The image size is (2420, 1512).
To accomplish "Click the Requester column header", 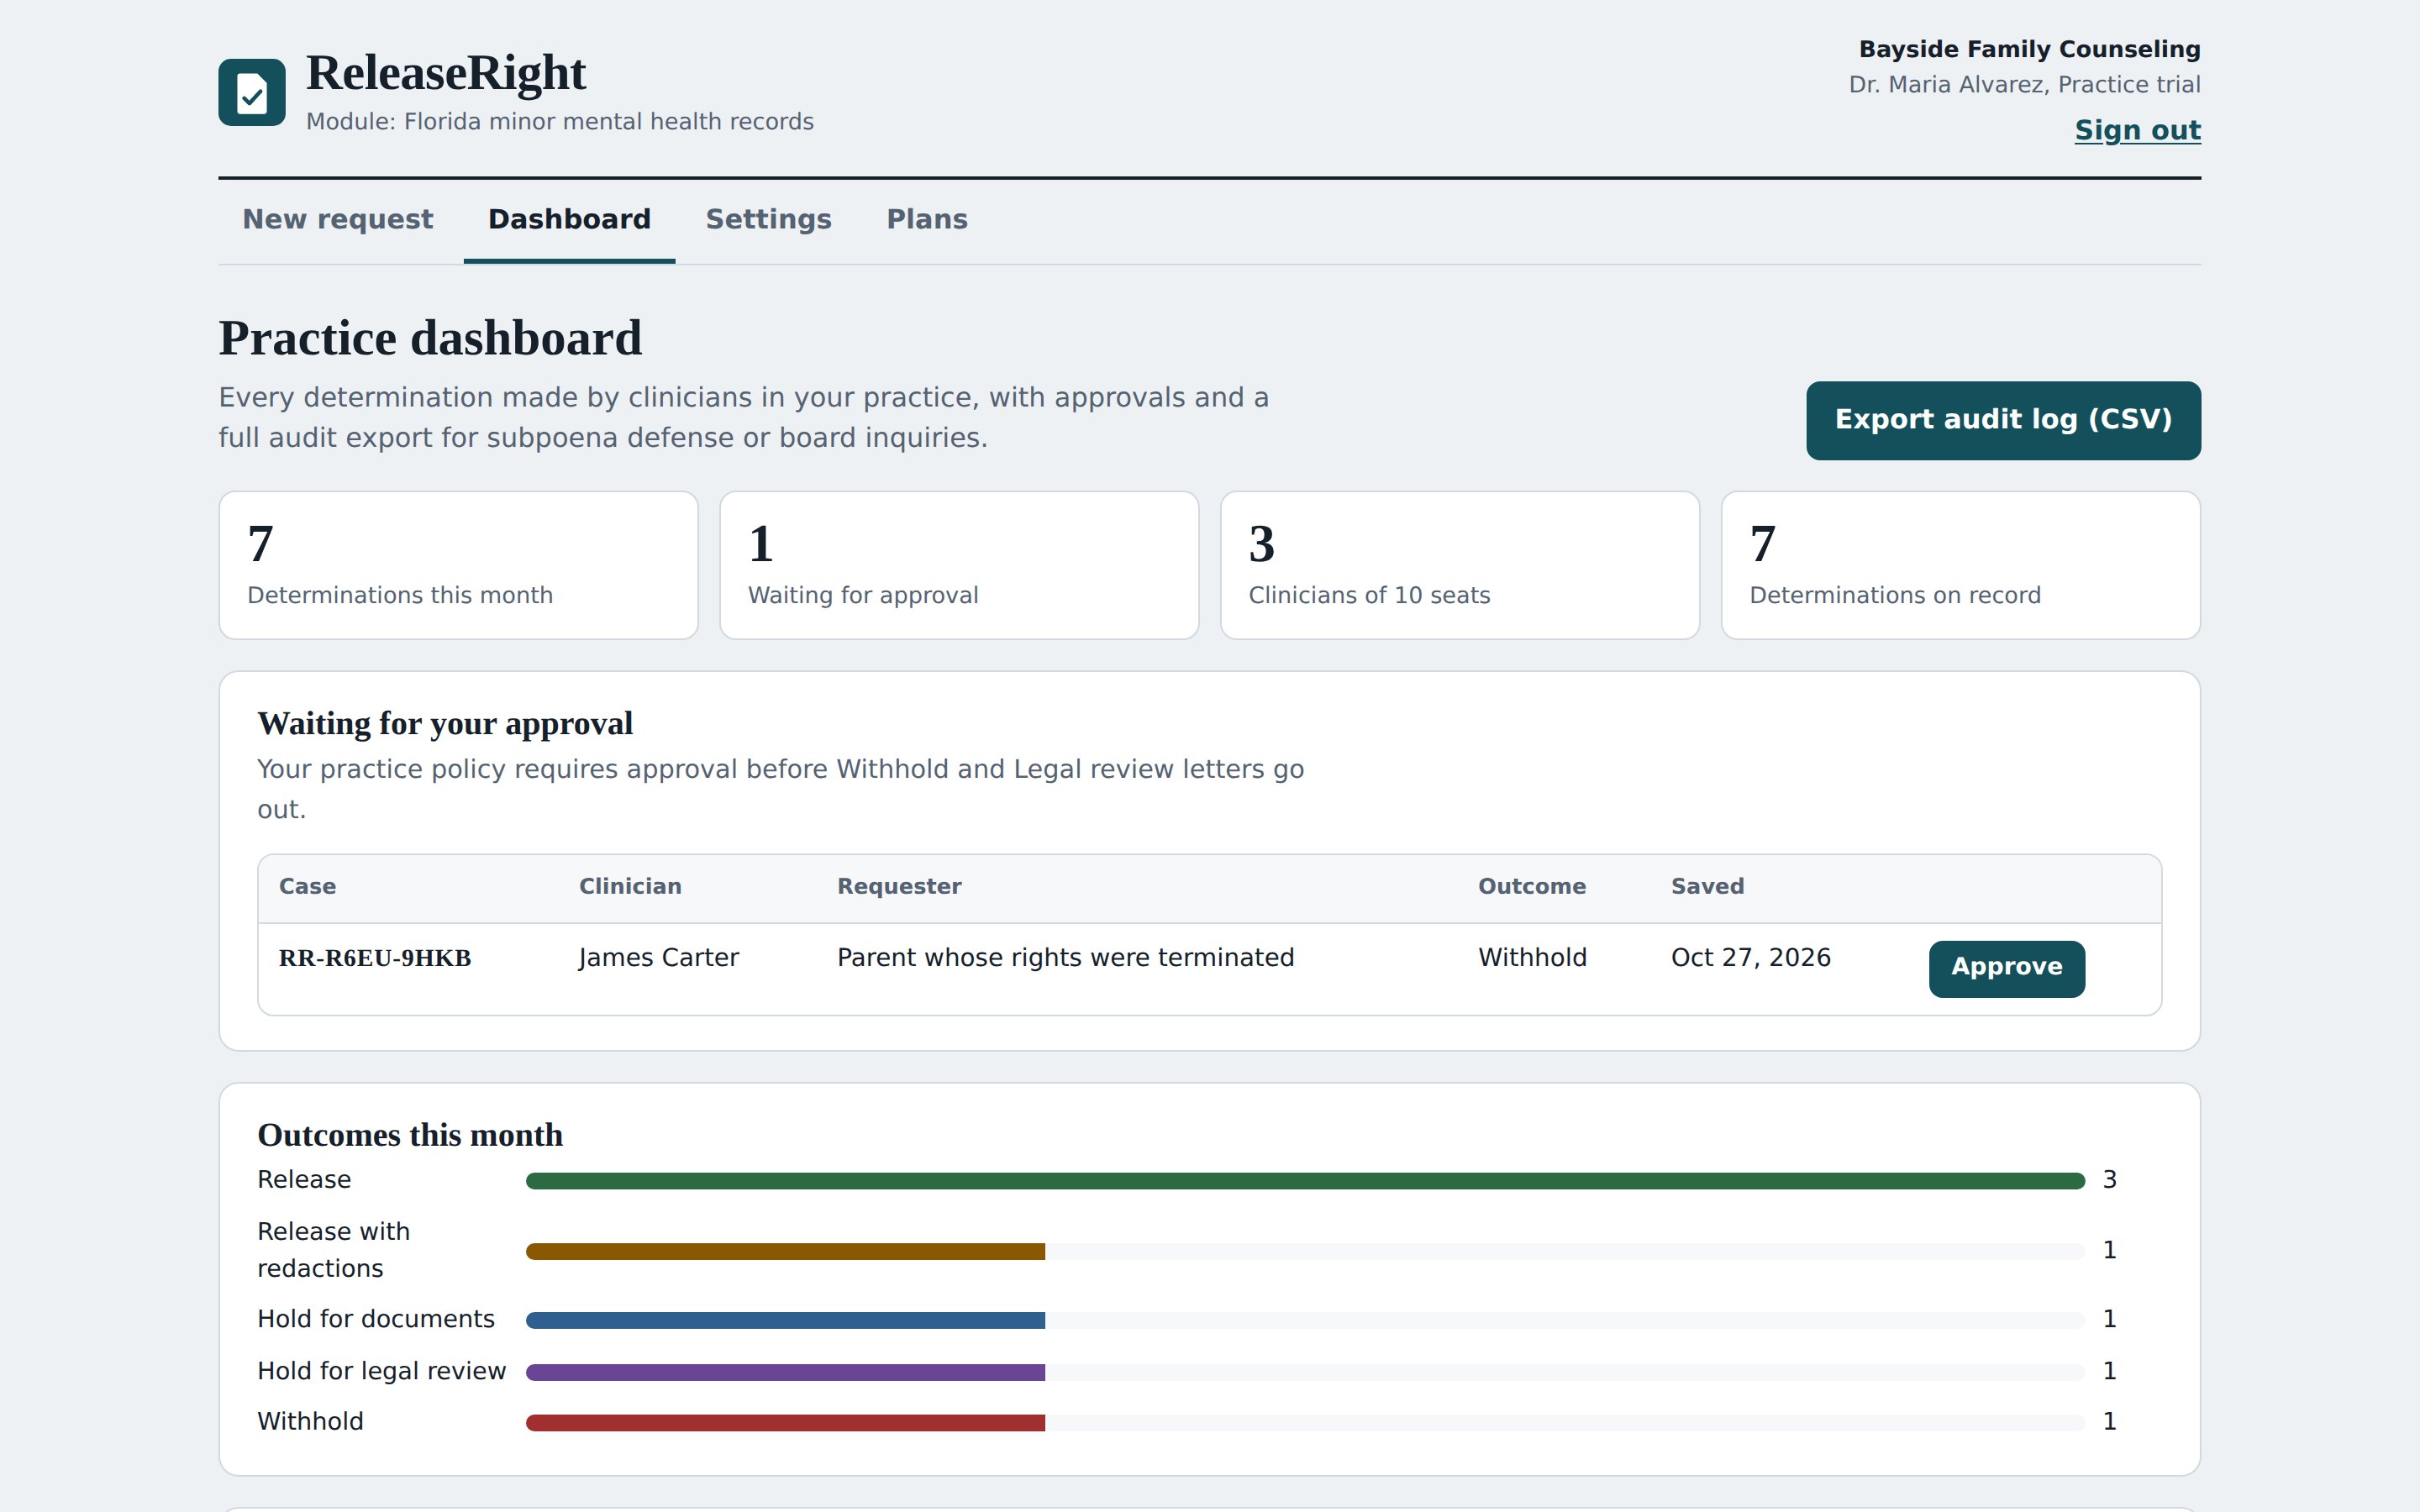I will 899,887.
